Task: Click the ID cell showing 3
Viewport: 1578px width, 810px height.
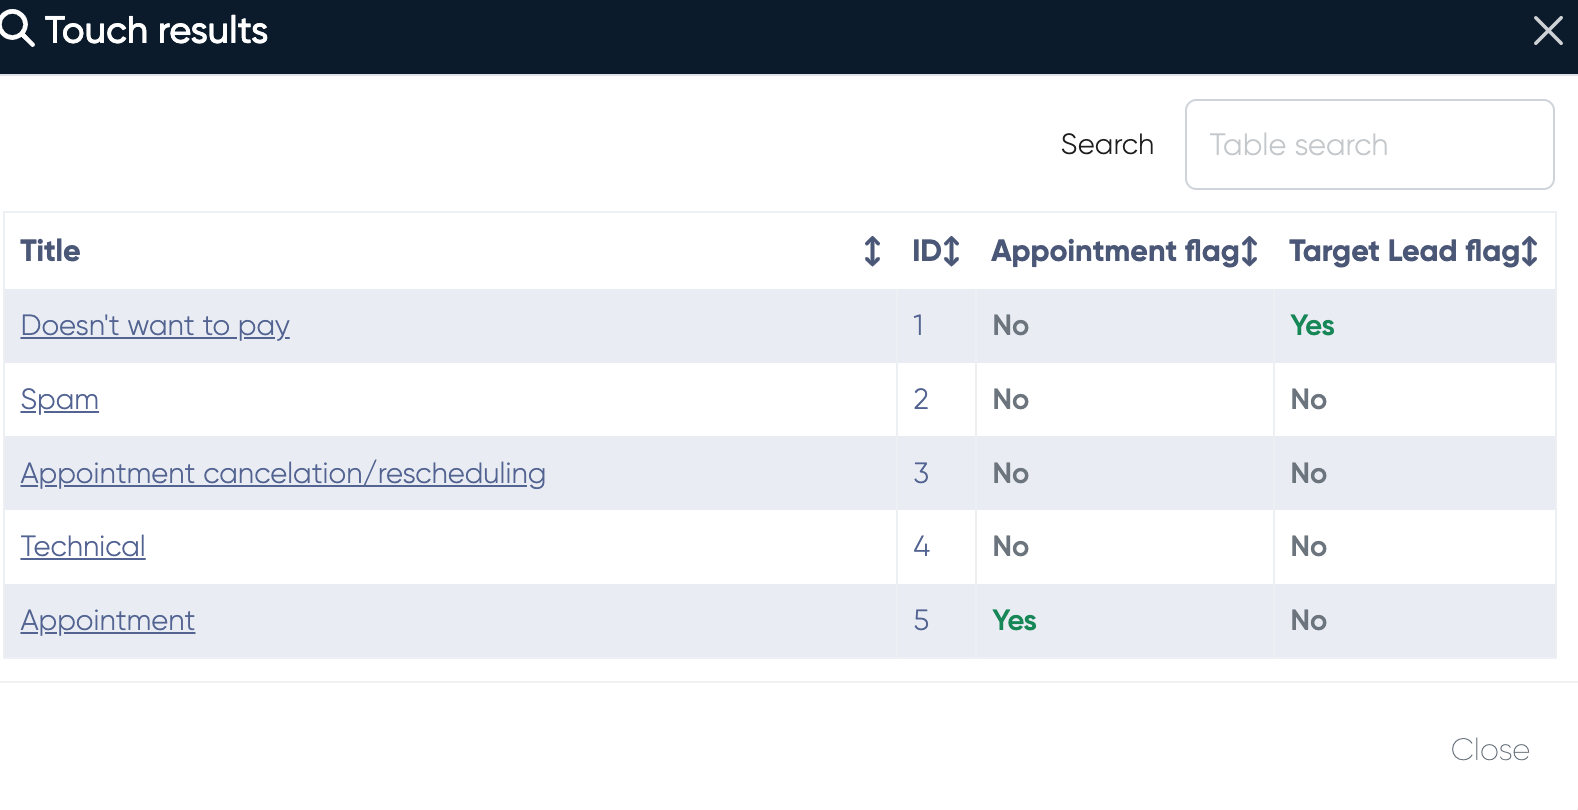Action: tap(921, 474)
